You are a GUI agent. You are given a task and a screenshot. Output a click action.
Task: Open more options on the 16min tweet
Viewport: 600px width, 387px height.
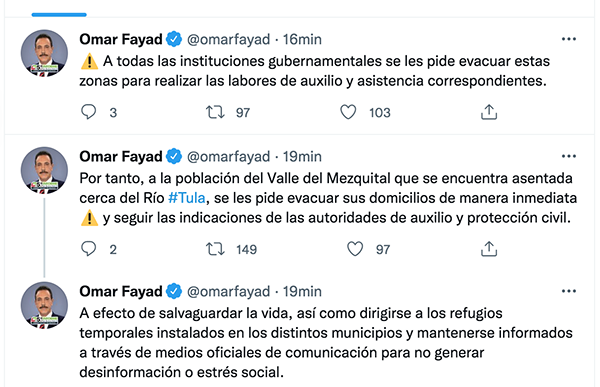569,39
